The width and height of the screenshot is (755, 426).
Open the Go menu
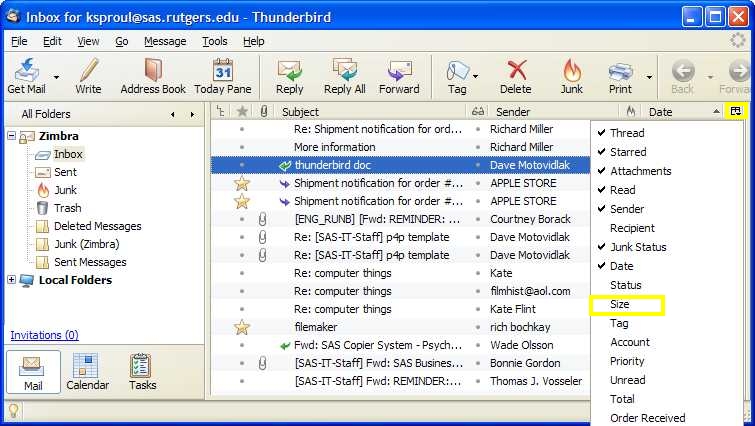pyautogui.click(x=122, y=41)
